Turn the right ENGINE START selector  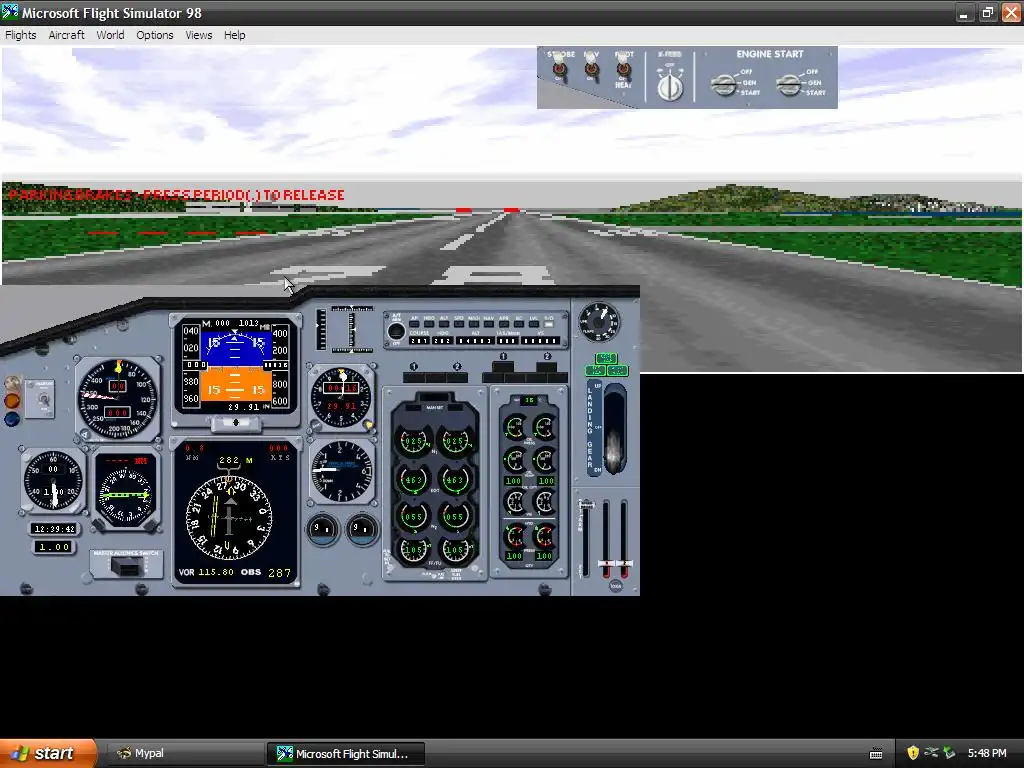[789, 84]
